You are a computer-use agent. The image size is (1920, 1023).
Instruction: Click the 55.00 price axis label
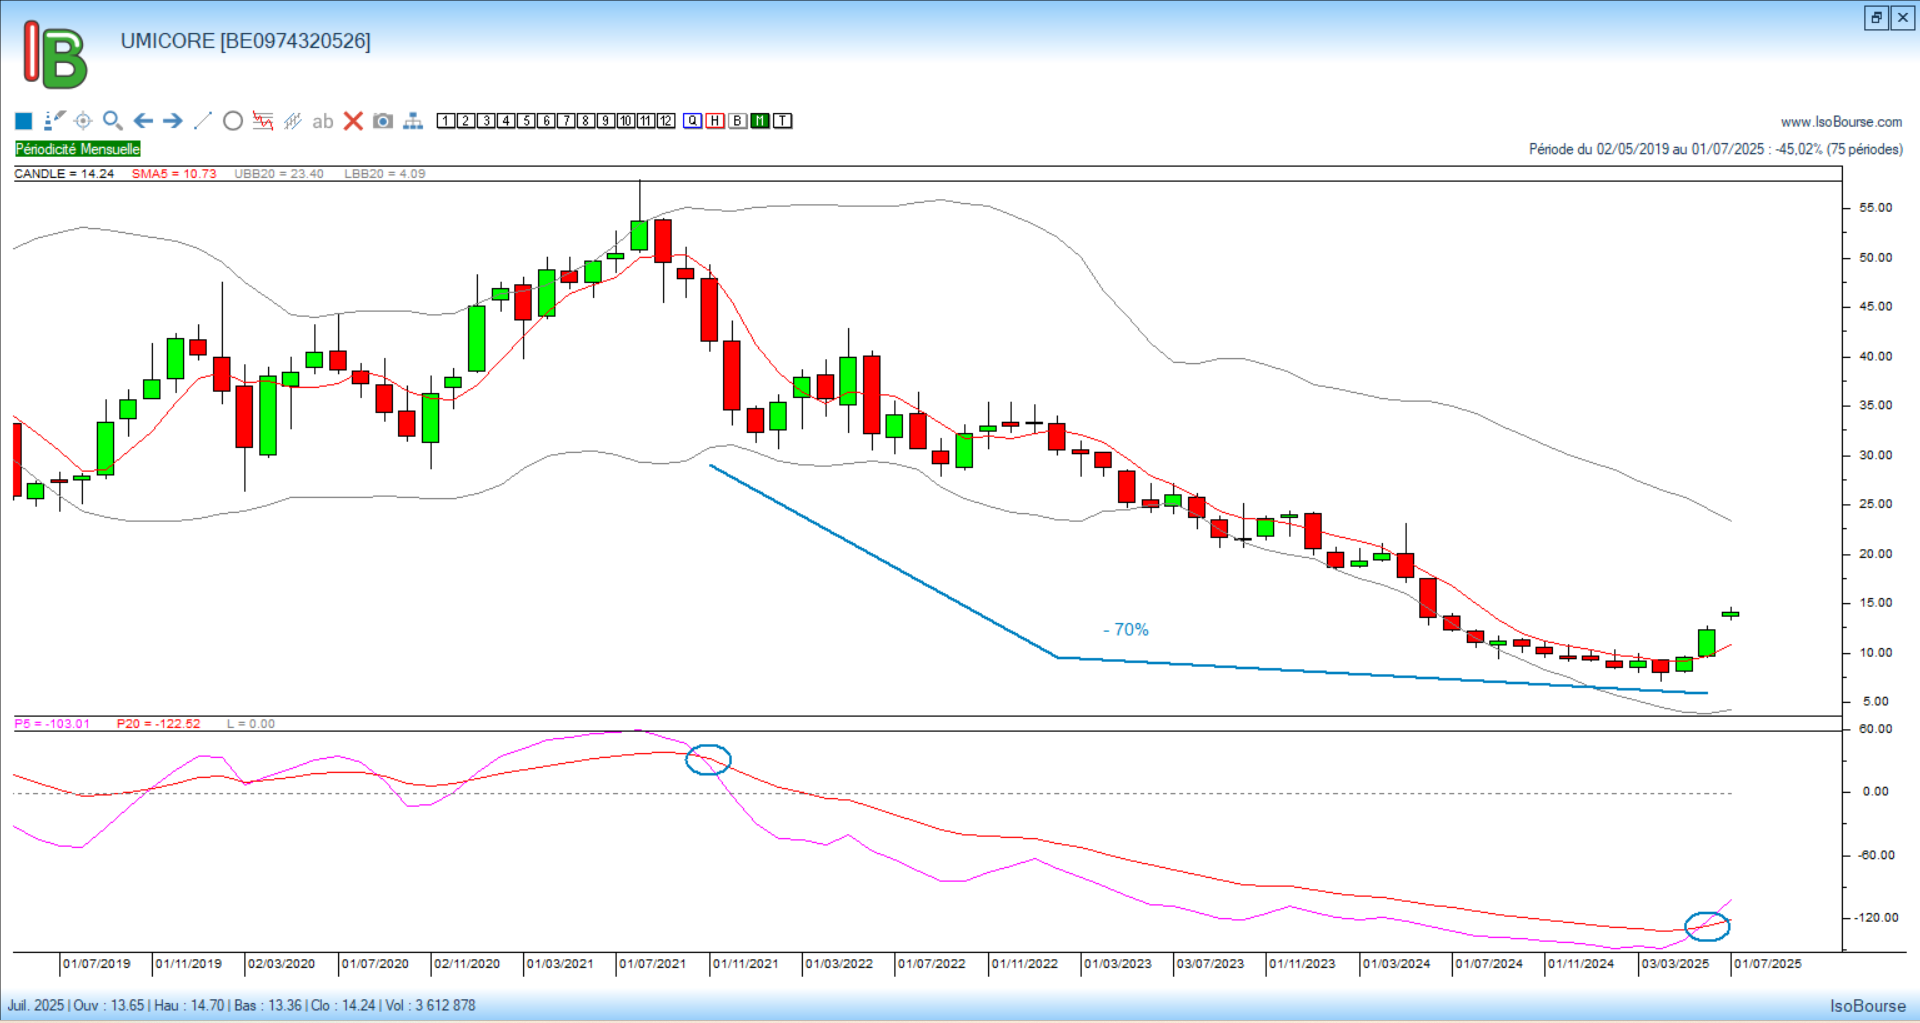tap(1876, 208)
